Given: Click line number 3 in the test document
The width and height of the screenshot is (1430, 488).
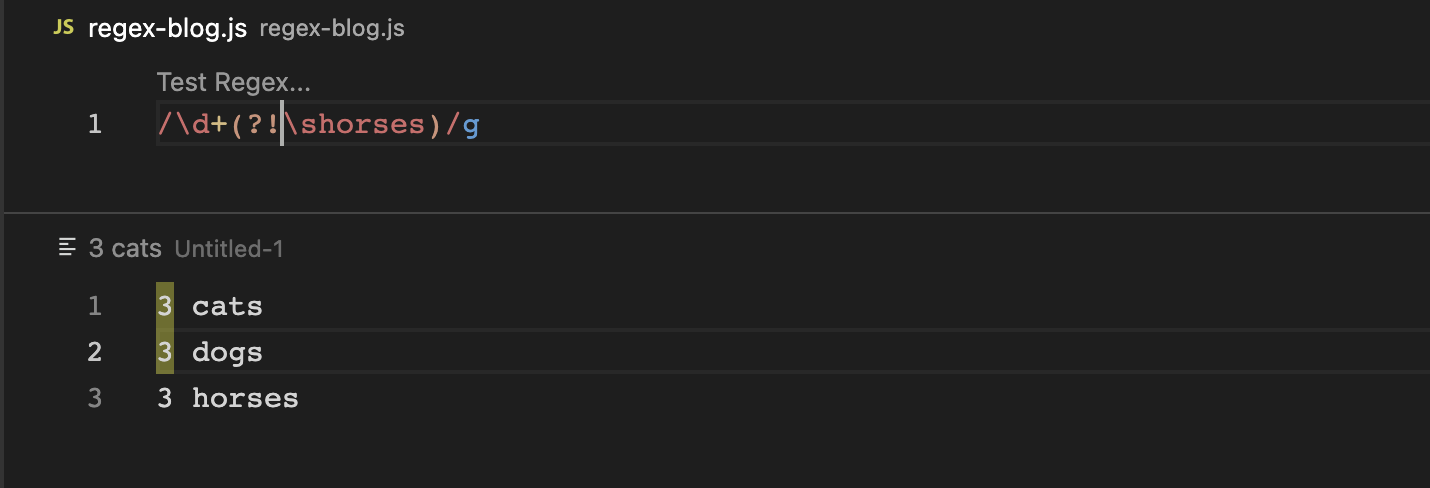Looking at the screenshot, I should pyautogui.click(x=94, y=398).
